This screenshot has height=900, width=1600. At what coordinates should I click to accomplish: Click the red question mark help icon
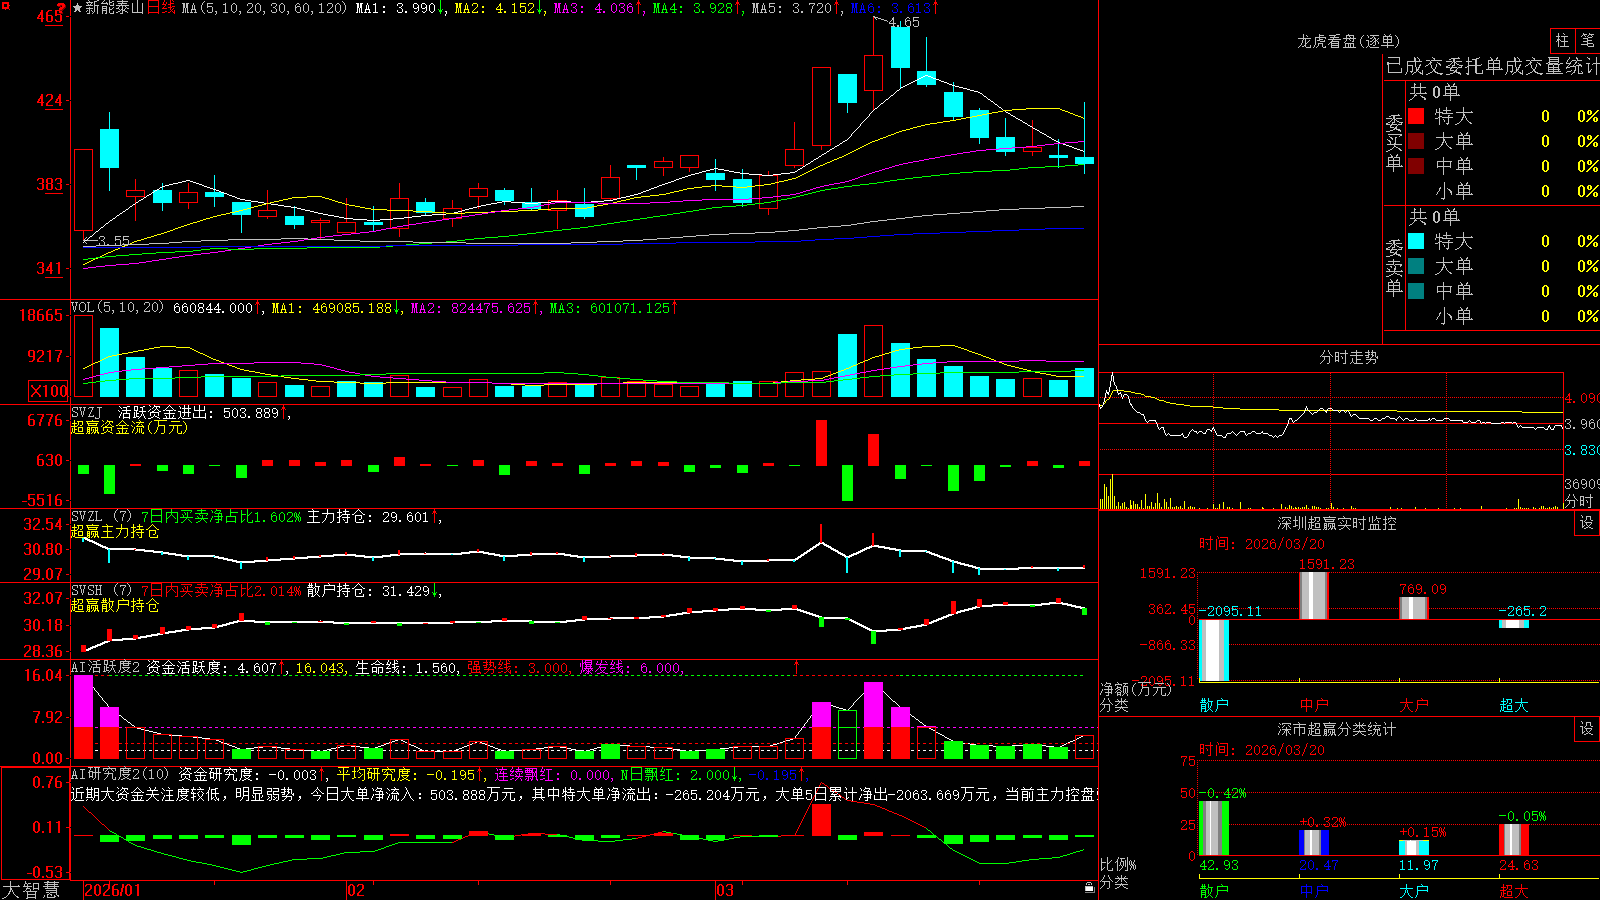62,9
